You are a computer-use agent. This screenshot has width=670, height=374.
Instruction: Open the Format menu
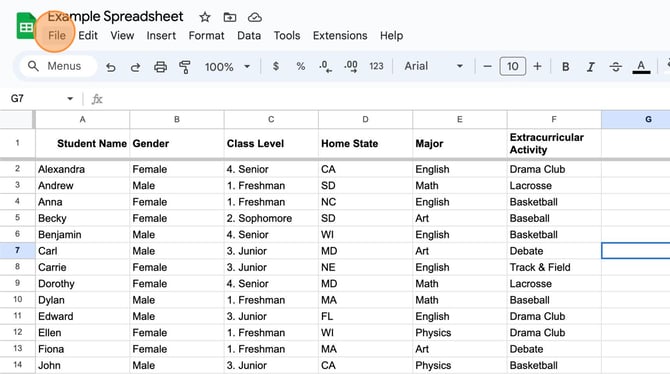pos(206,35)
